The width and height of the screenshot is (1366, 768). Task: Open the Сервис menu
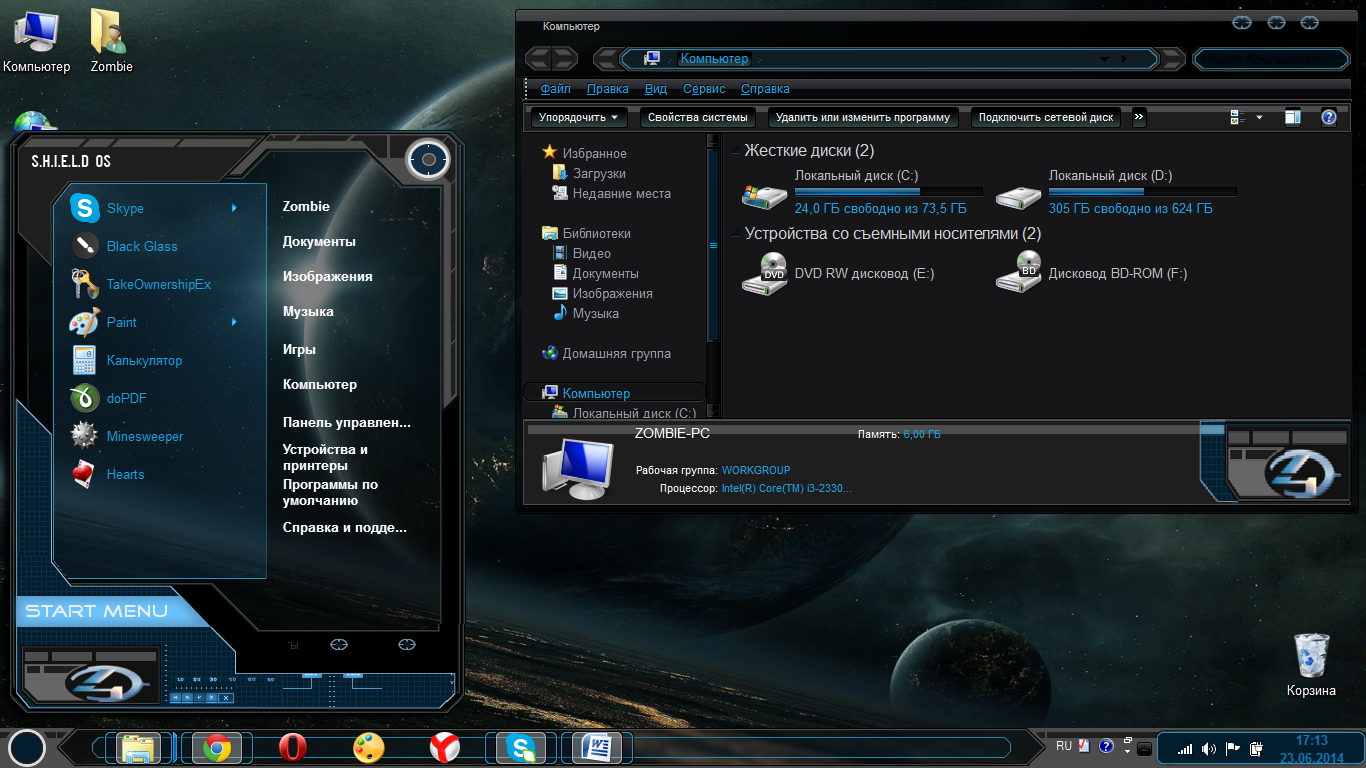[704, 89]
